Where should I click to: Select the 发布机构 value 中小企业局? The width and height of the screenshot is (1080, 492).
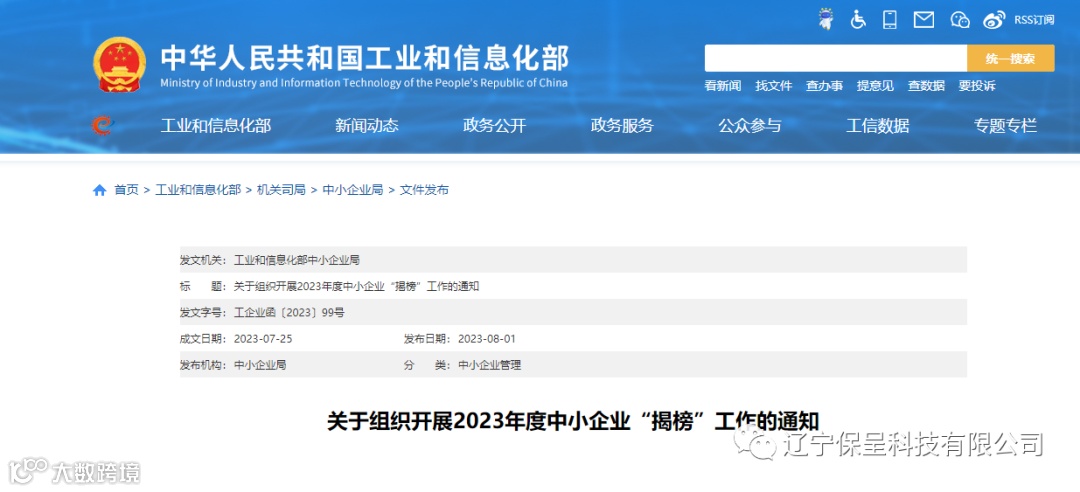point(260,365)
